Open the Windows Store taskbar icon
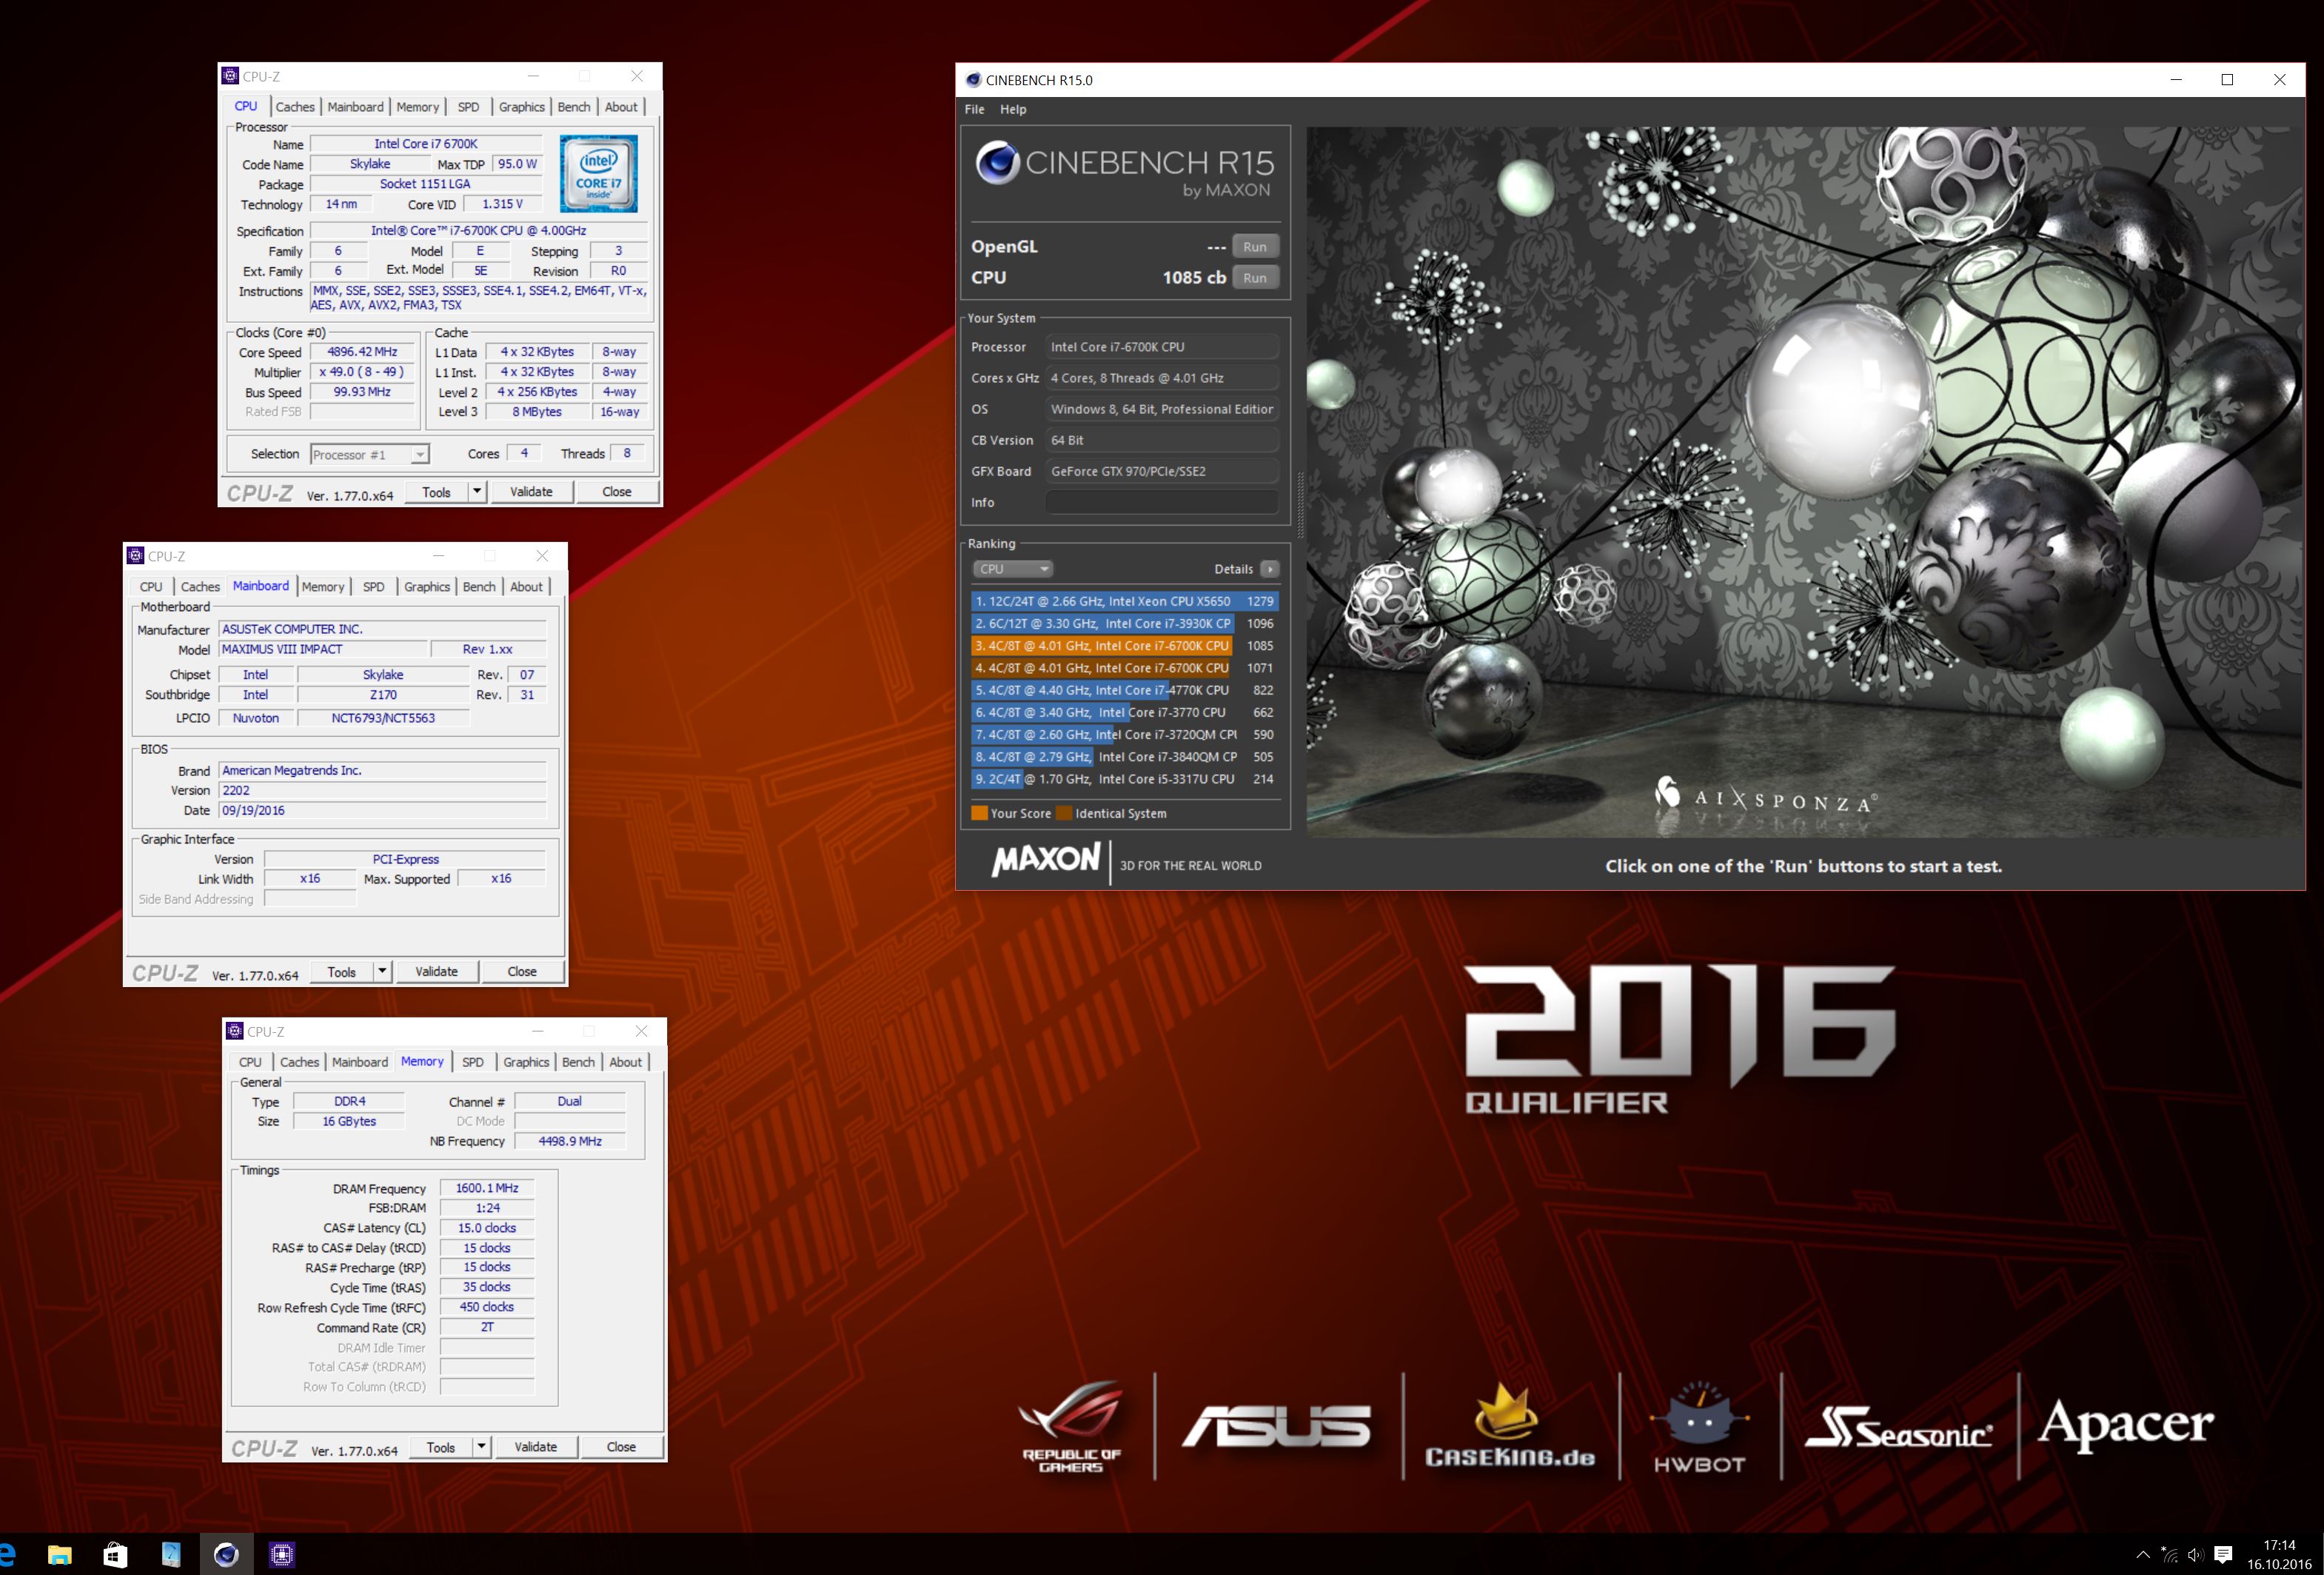This screenshot has width=2324, height=1575. 115,1554
